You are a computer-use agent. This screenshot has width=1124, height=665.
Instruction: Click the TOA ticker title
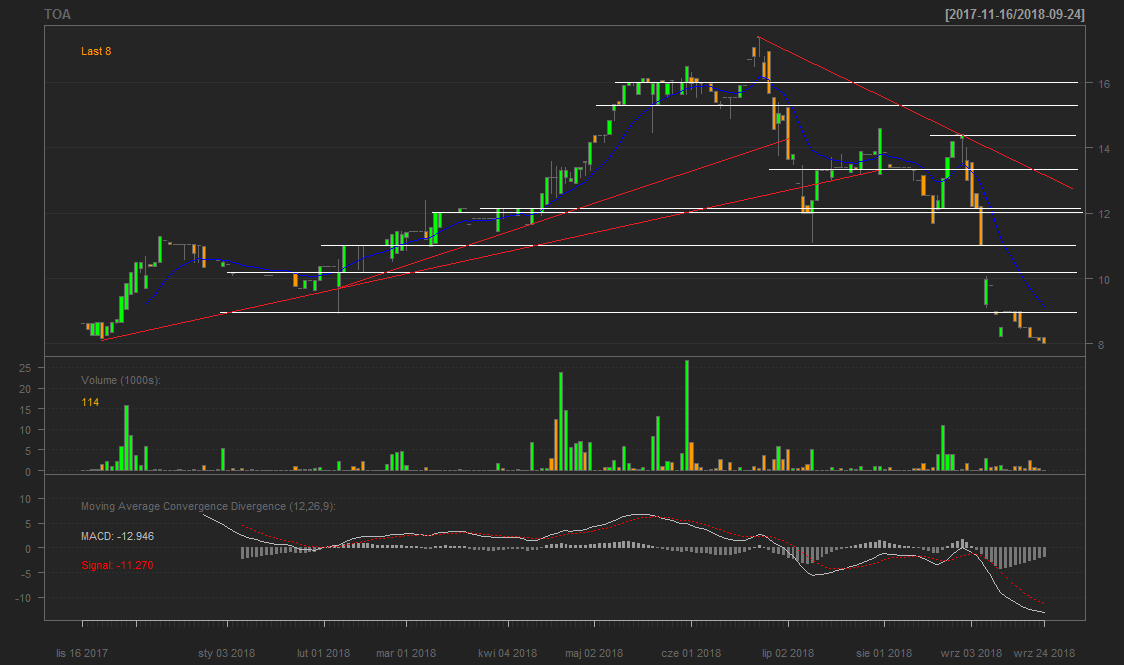click(57, 14)
